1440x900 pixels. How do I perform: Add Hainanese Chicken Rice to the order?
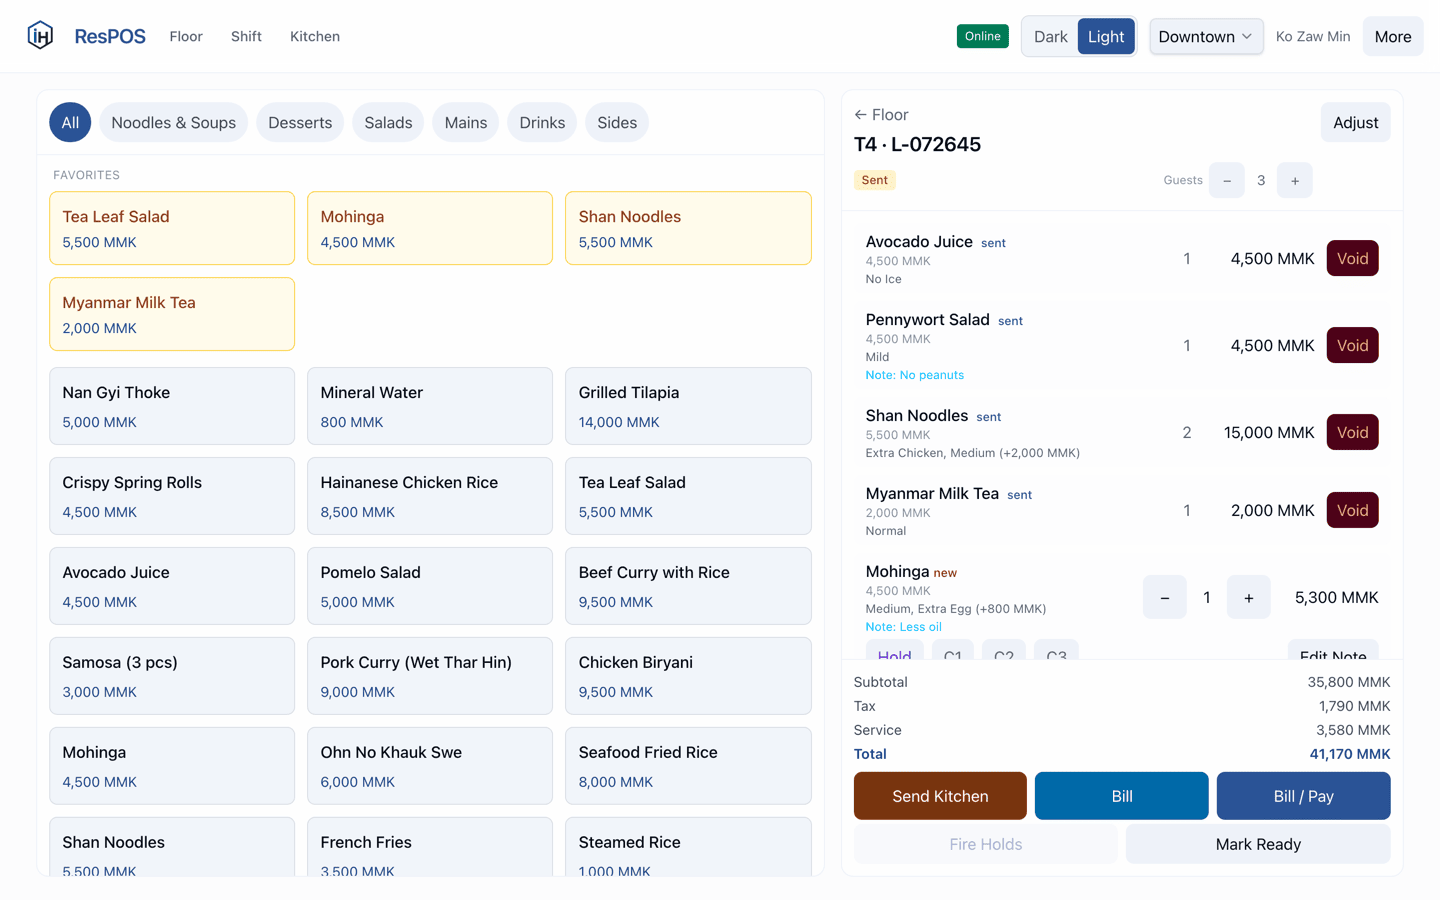(x=430, y=496)
